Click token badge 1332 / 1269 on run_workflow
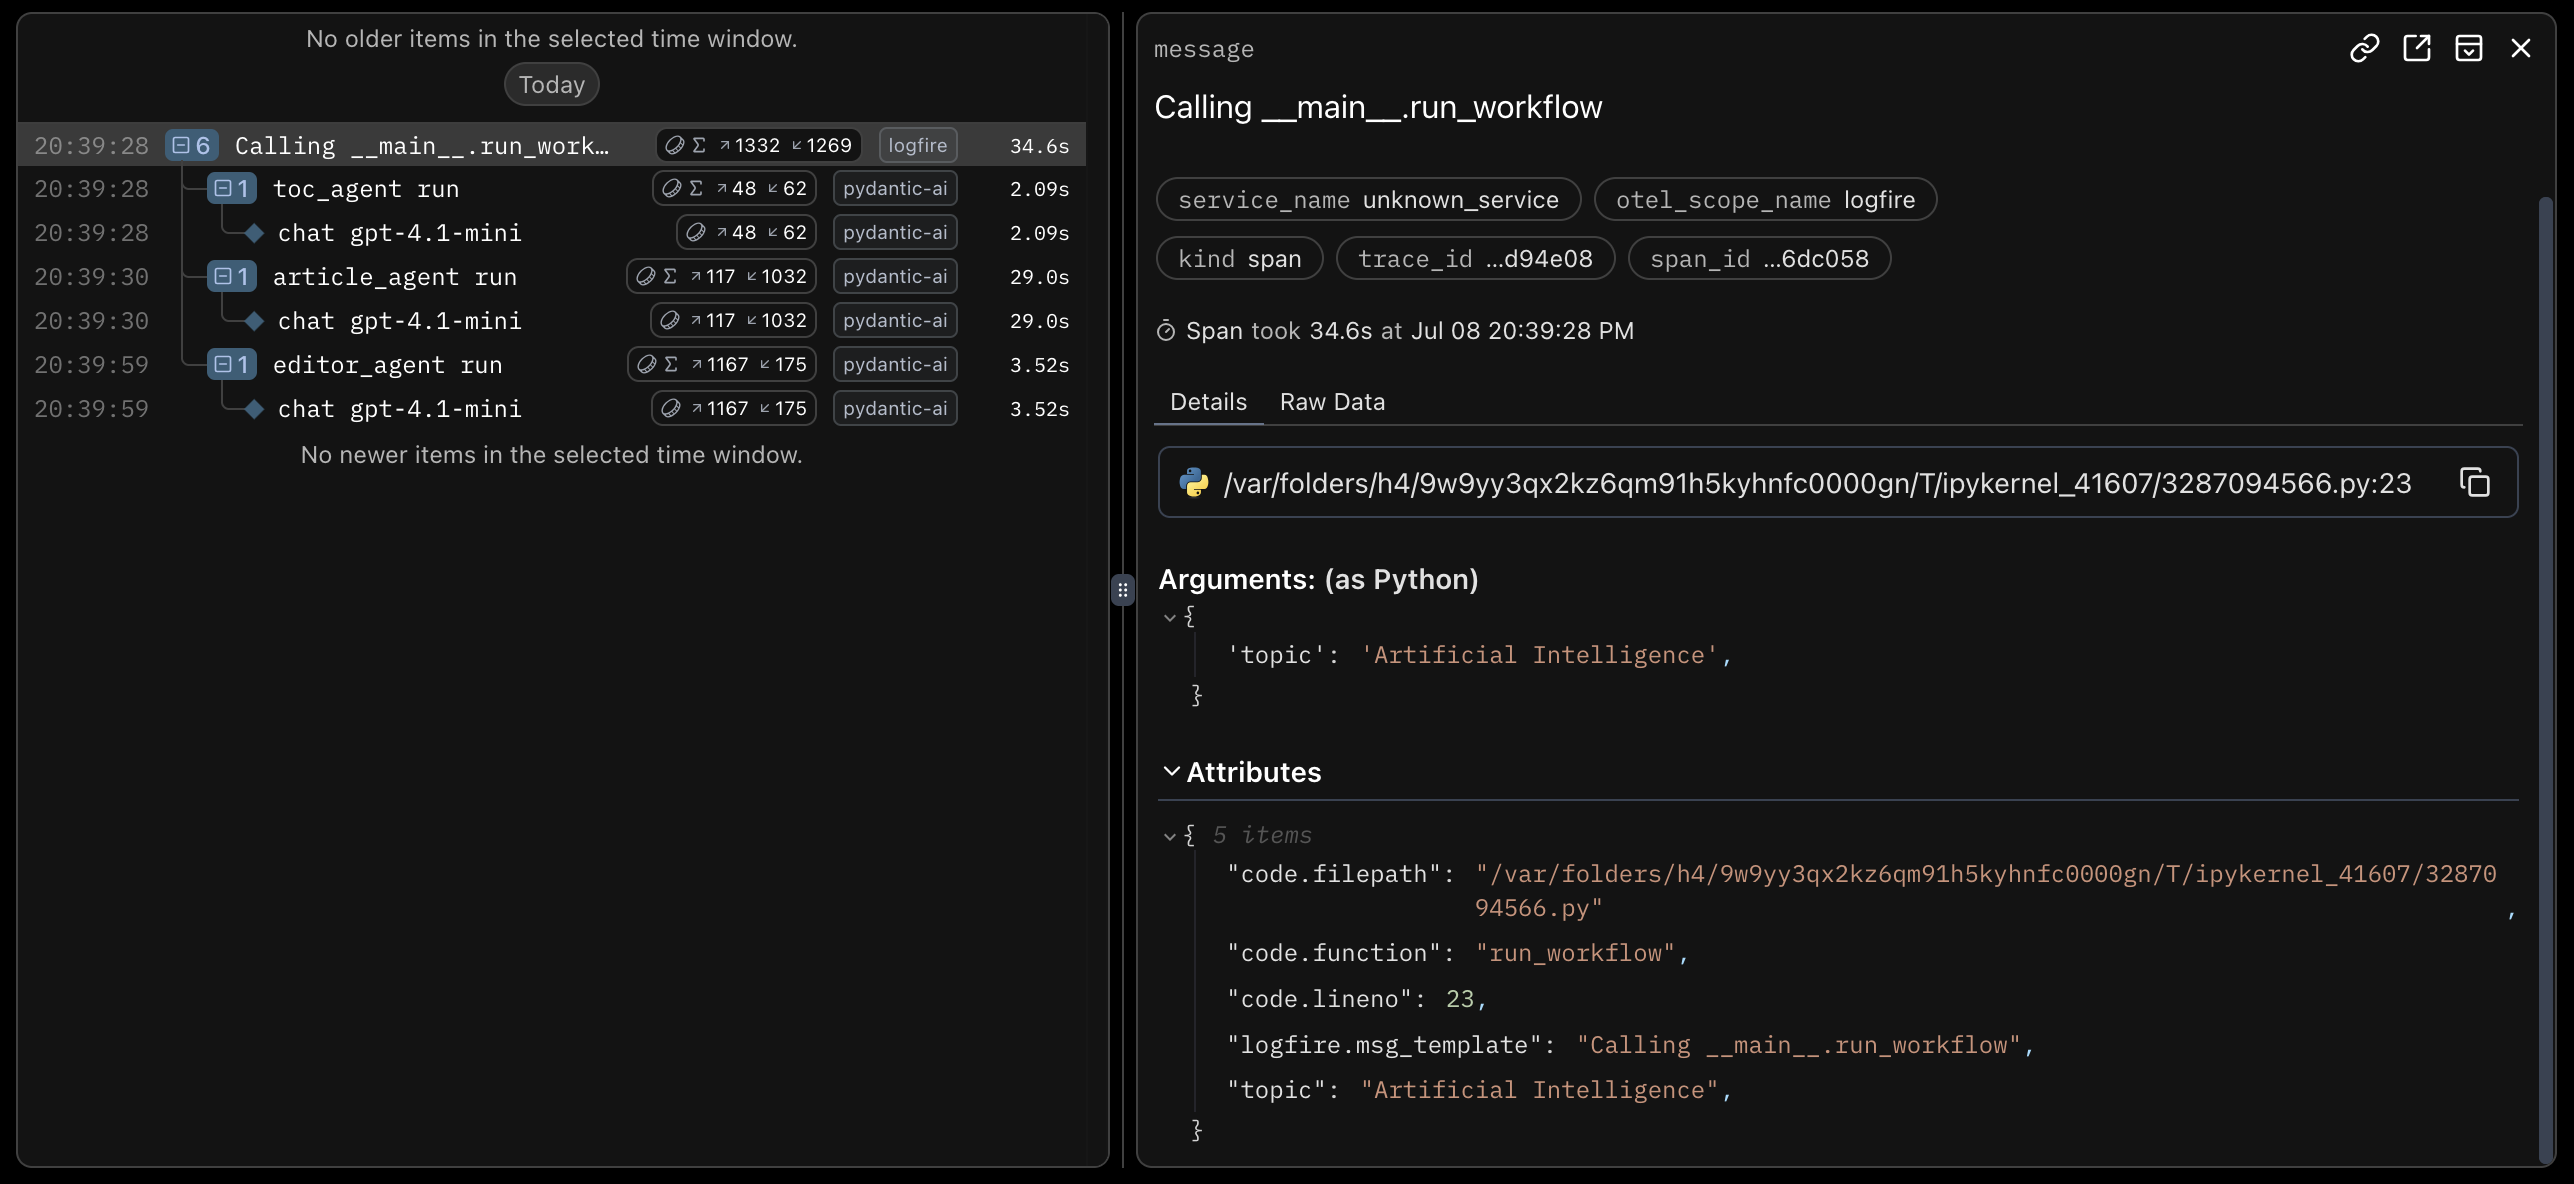The width and height of the screenshot is (2574, 1184). click(x=759, y=146)
